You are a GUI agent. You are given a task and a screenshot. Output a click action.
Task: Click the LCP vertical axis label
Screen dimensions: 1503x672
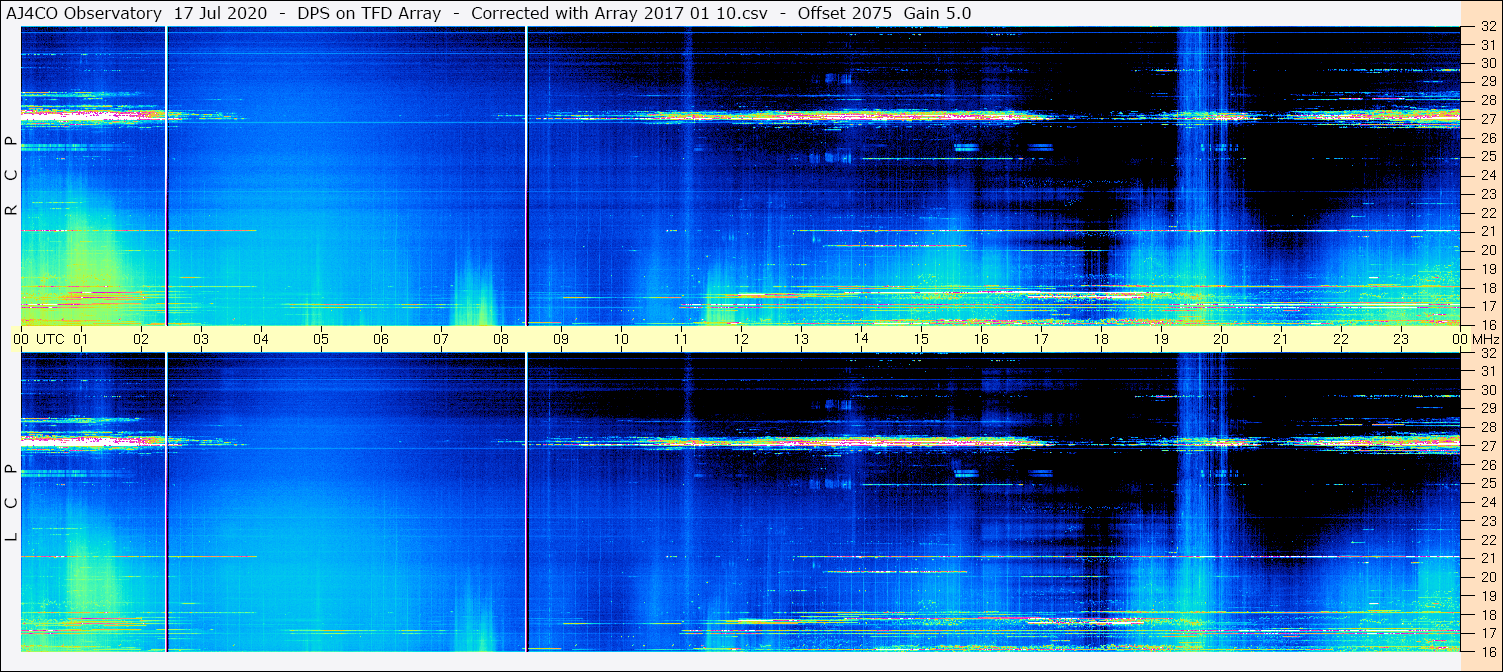coord(12,502)
